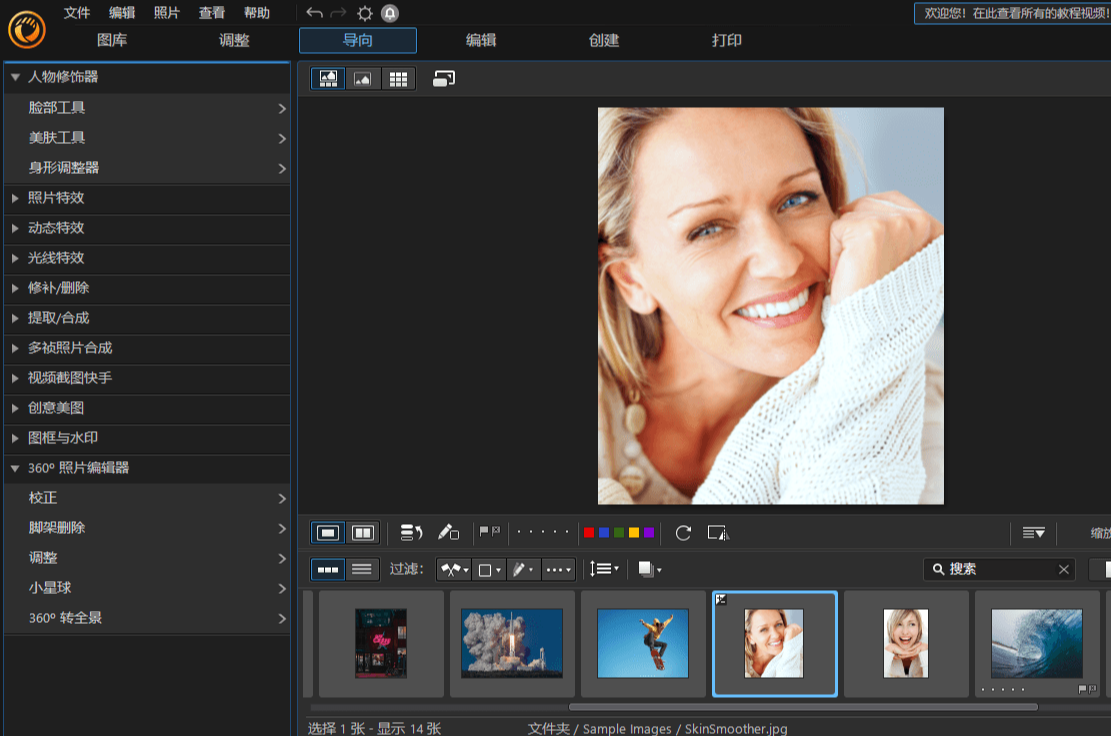Clear the search box with X icon
This screenshot has height=736, width=1111.
tap(1063, 569)
